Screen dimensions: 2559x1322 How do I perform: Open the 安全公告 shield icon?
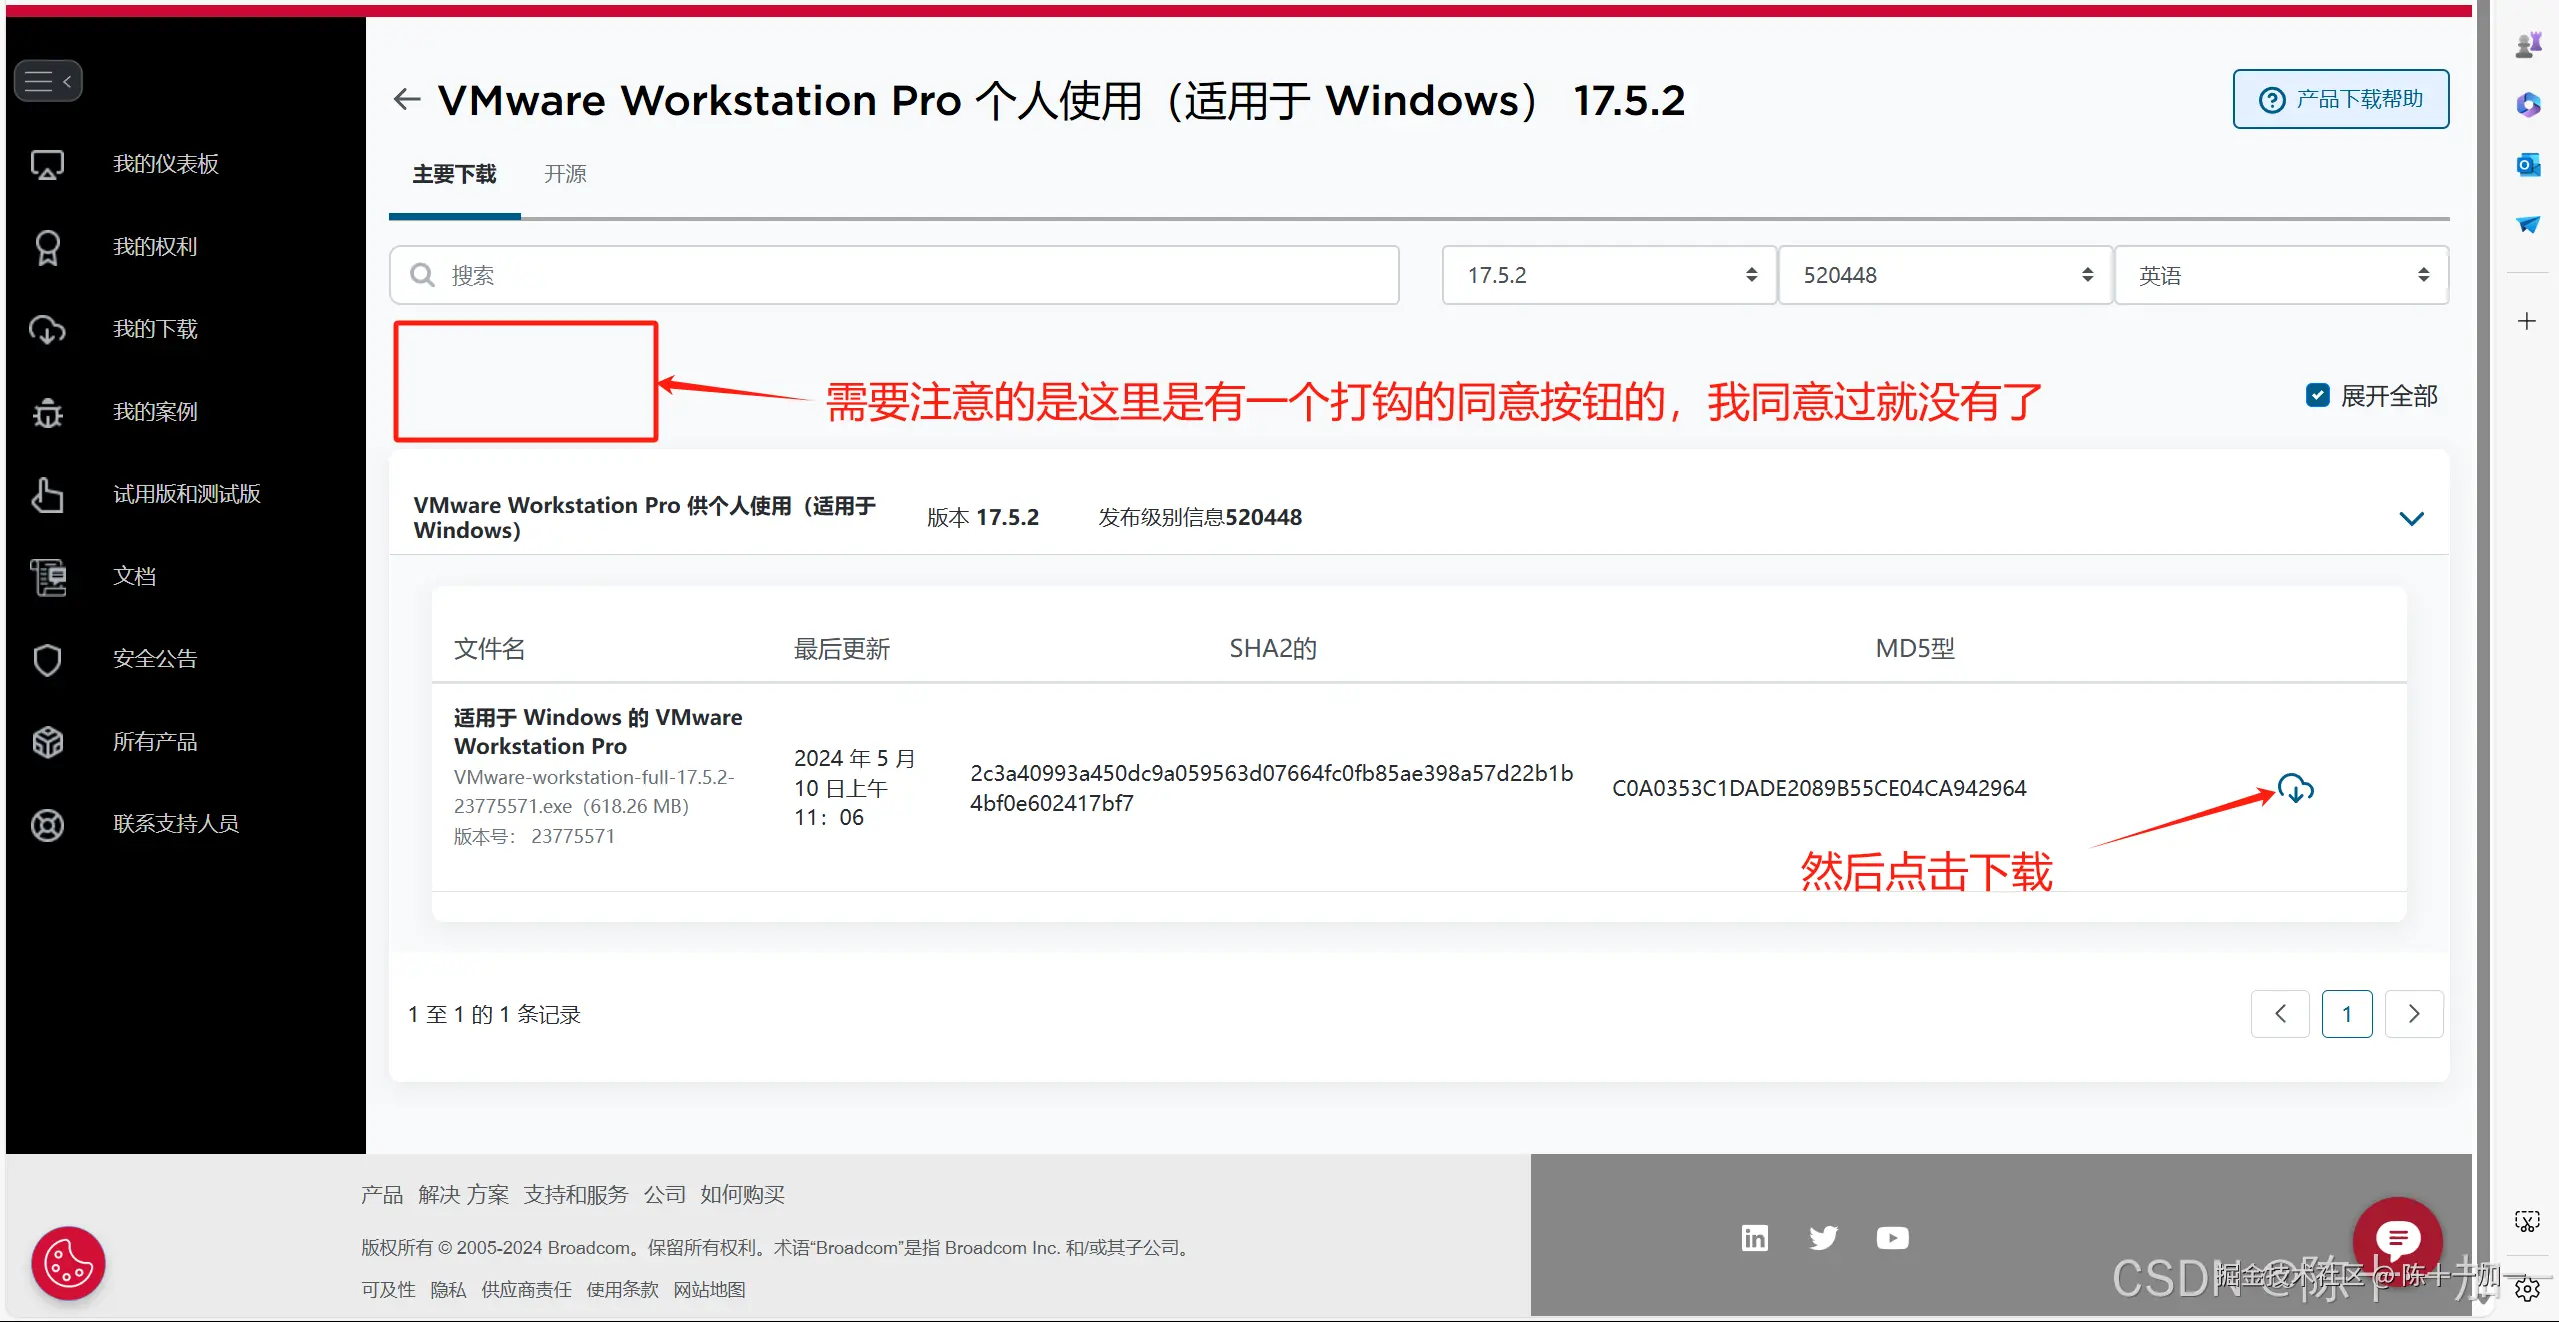[x=47, y=659]
